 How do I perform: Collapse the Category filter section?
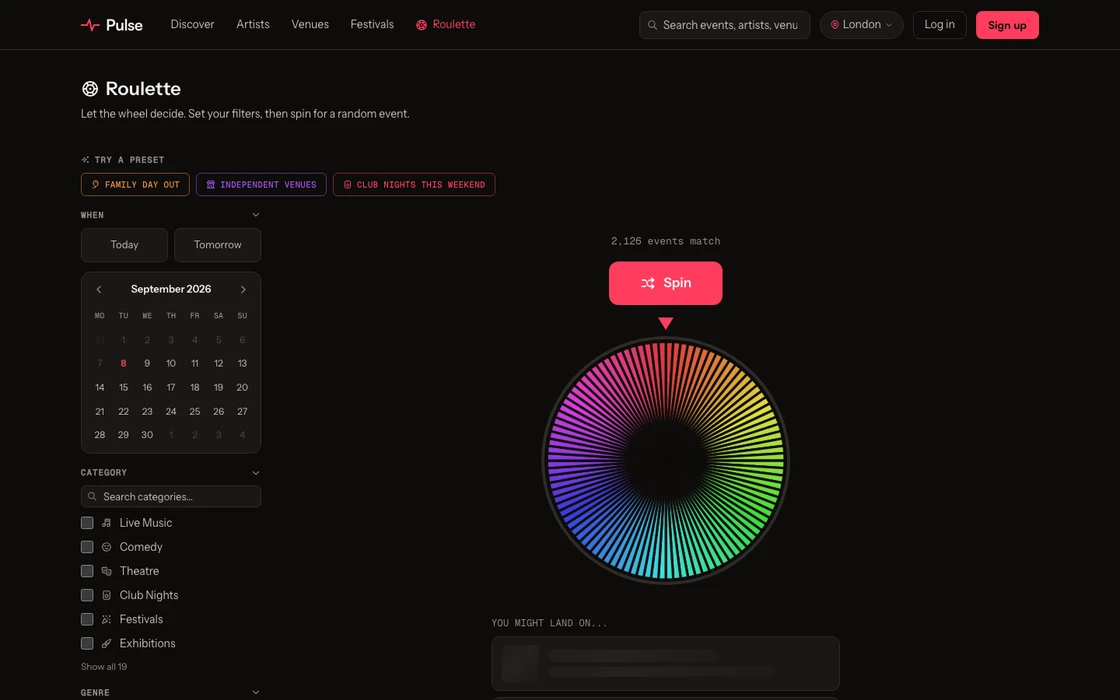pos(256,473)
